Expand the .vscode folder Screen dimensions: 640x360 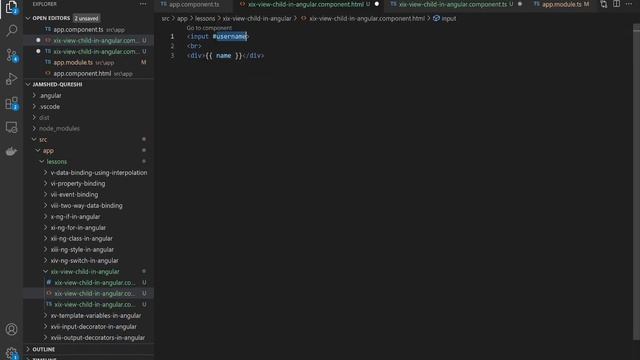(50, 107)
